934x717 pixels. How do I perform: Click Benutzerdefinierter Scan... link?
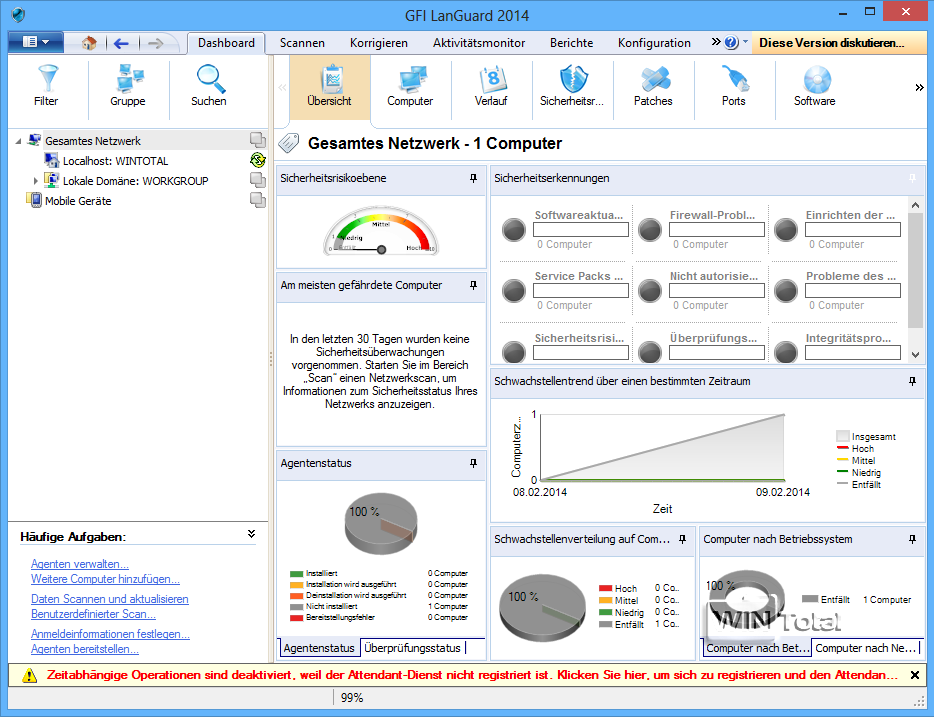tap(94, 614)
